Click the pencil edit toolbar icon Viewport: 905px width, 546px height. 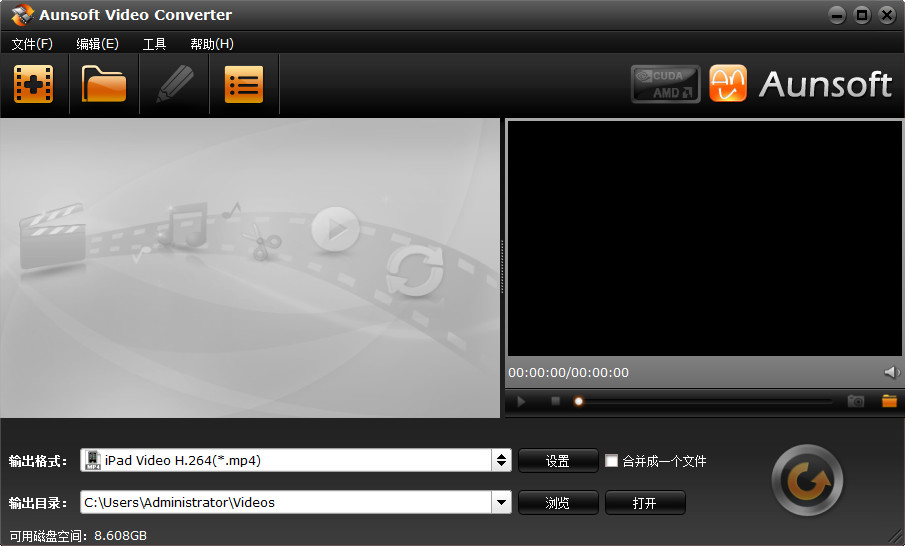click(174, 84)
